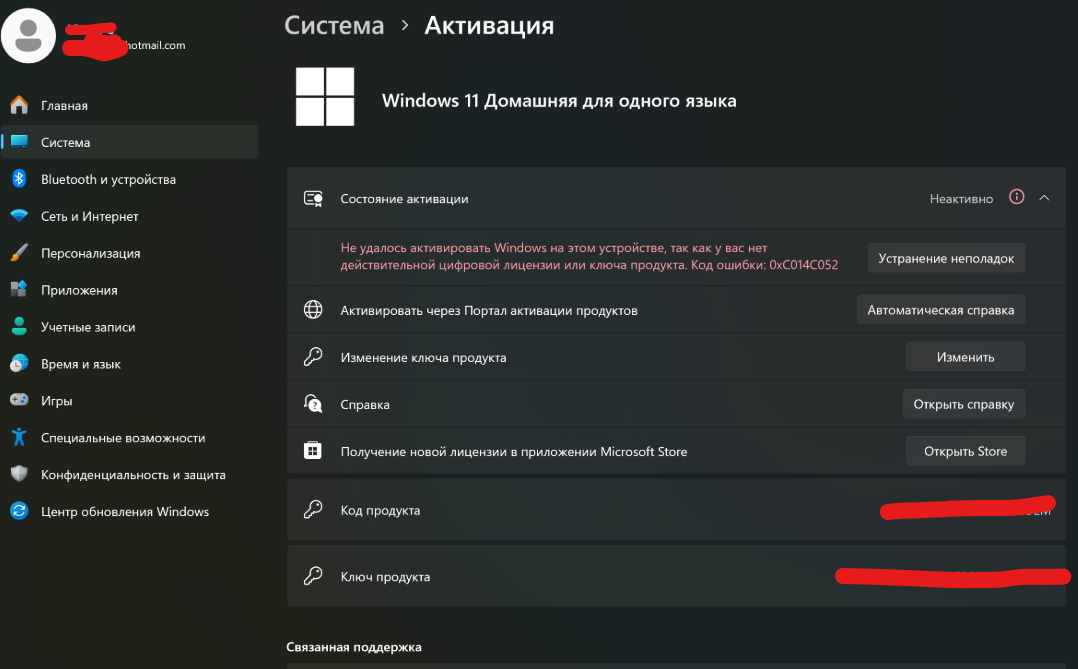Open Bluetooth и устройства settings
This screenshot has width=1078, height=669.
[x=130, y=179]
